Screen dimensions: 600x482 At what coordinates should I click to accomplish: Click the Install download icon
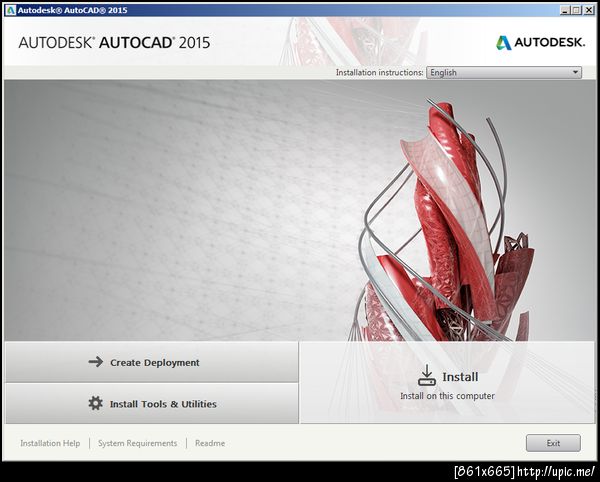(x=427, y=375)
